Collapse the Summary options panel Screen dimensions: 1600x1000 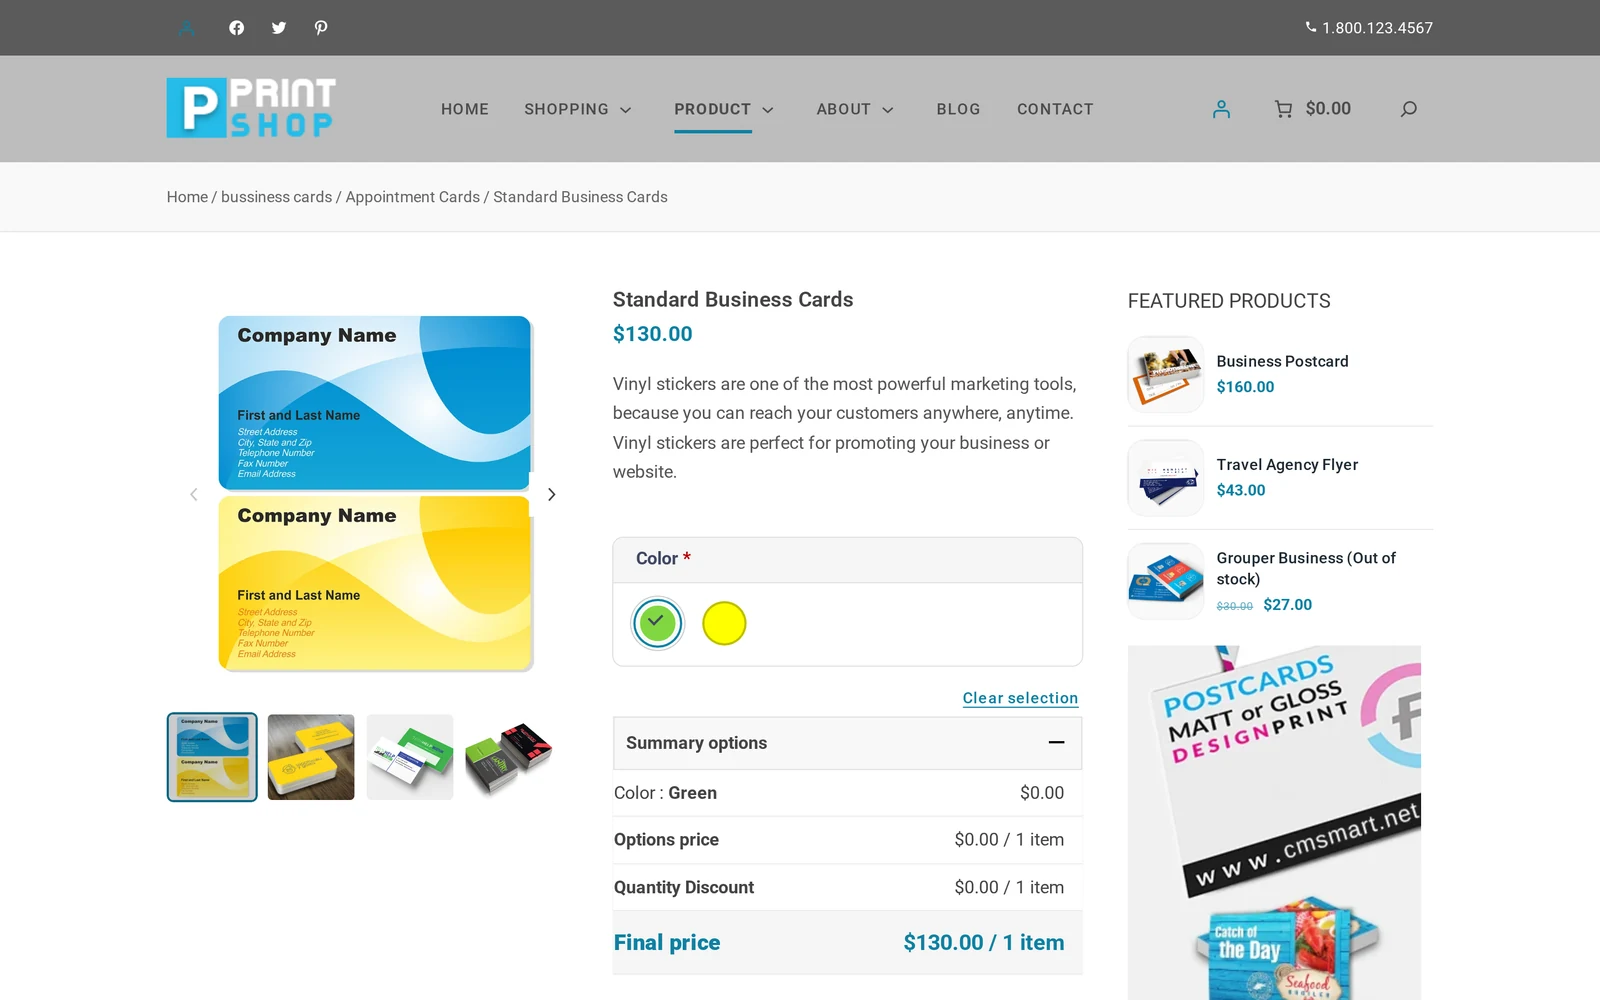coord(1056,742)
